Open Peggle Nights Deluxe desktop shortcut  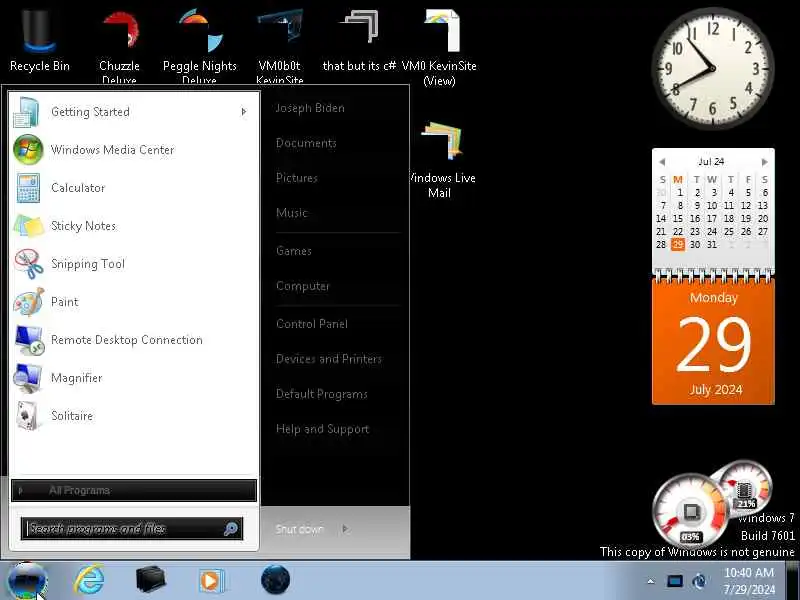click(x=200, y=47)
